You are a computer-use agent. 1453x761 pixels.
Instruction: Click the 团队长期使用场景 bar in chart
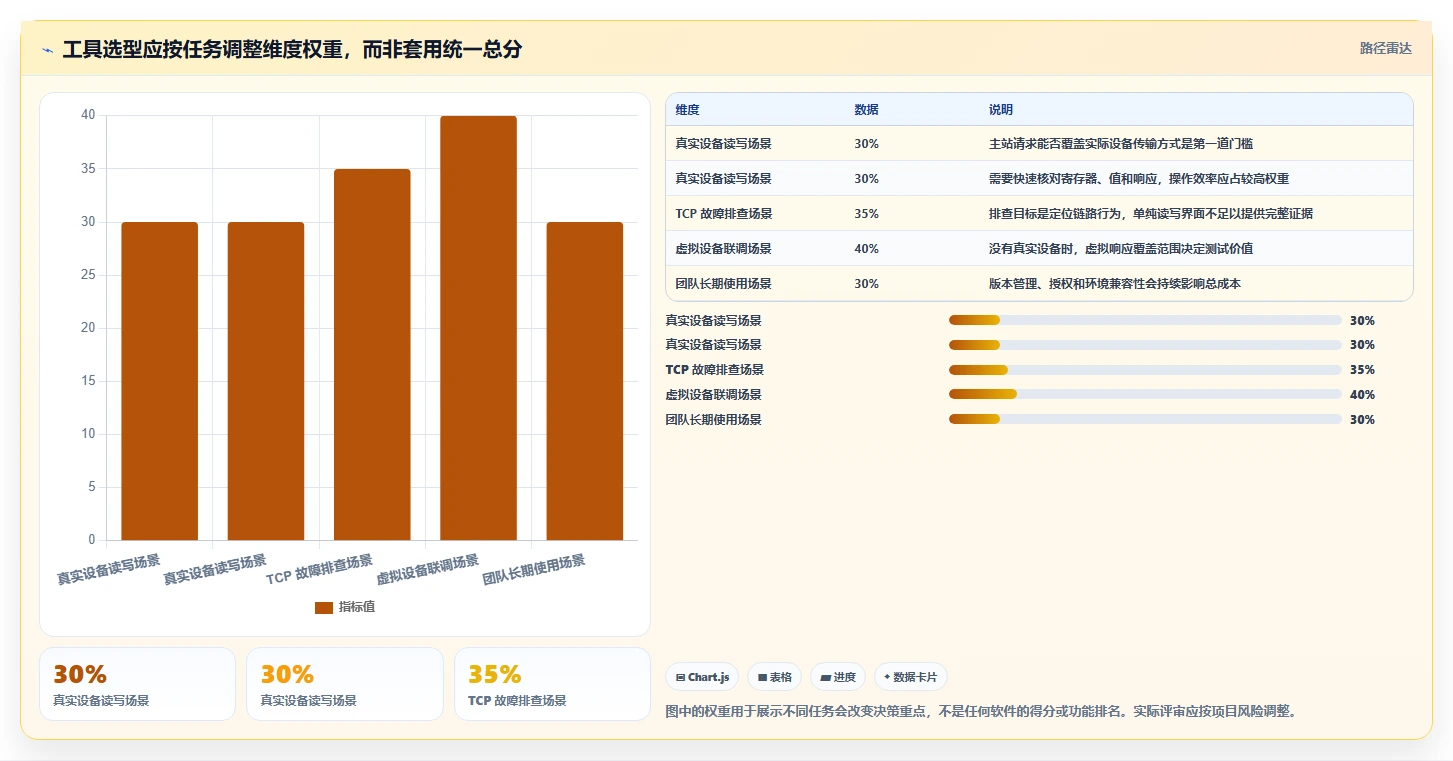[x=584, y=381]
